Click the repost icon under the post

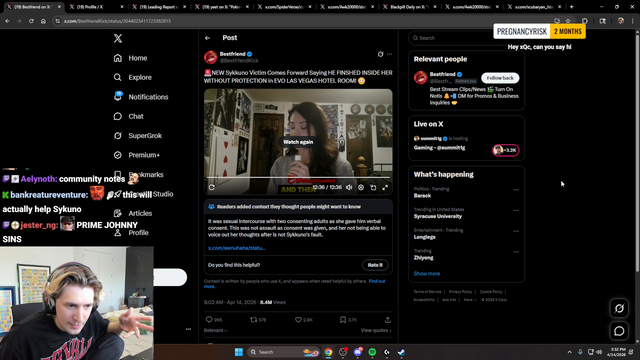tap(253, 320)
